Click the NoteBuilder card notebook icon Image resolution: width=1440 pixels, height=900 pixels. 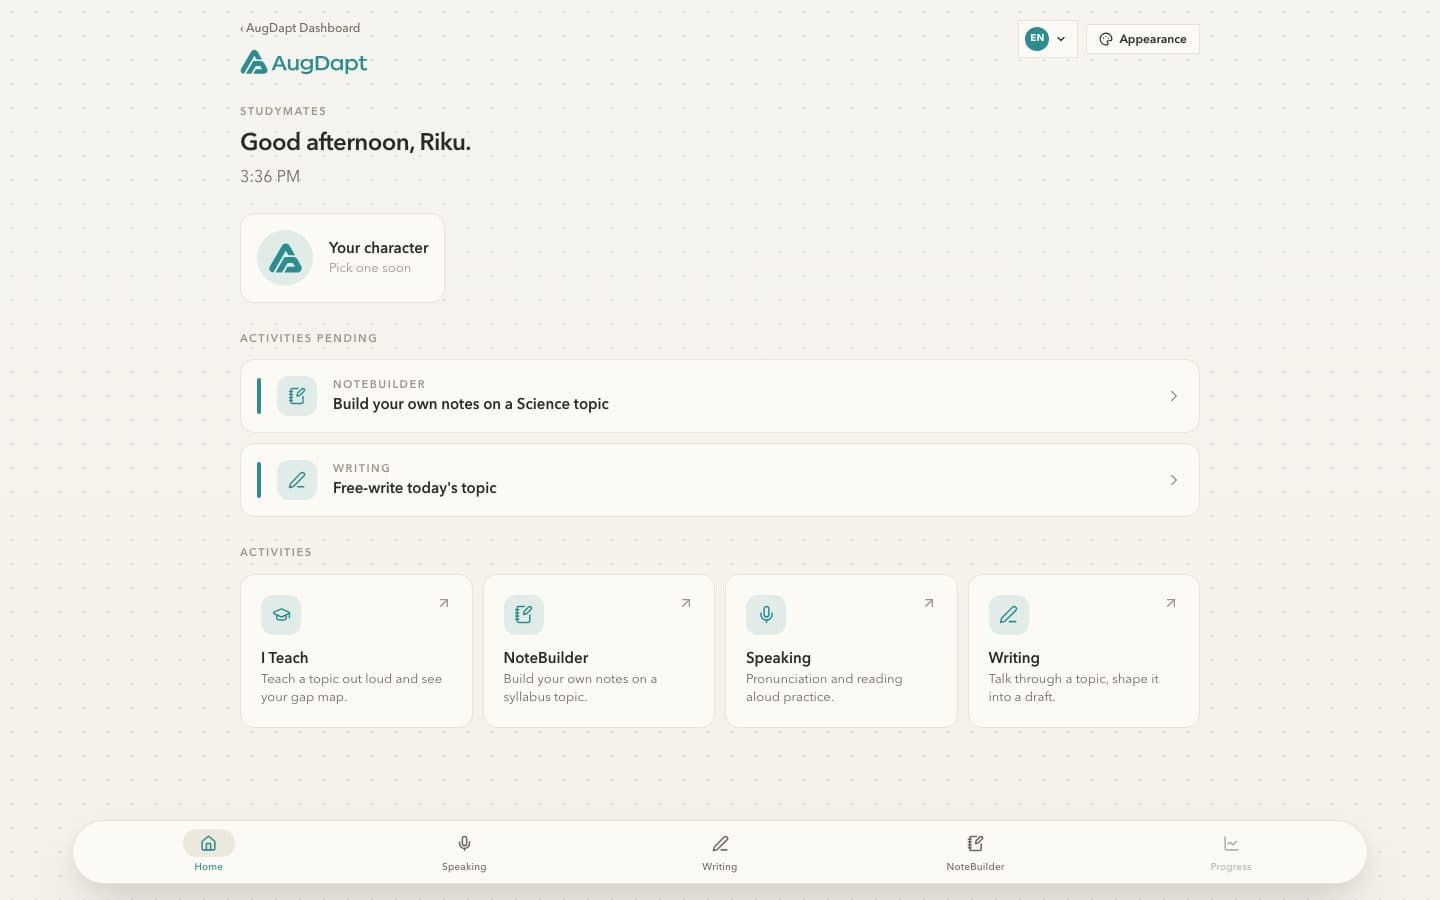(524, 615)
